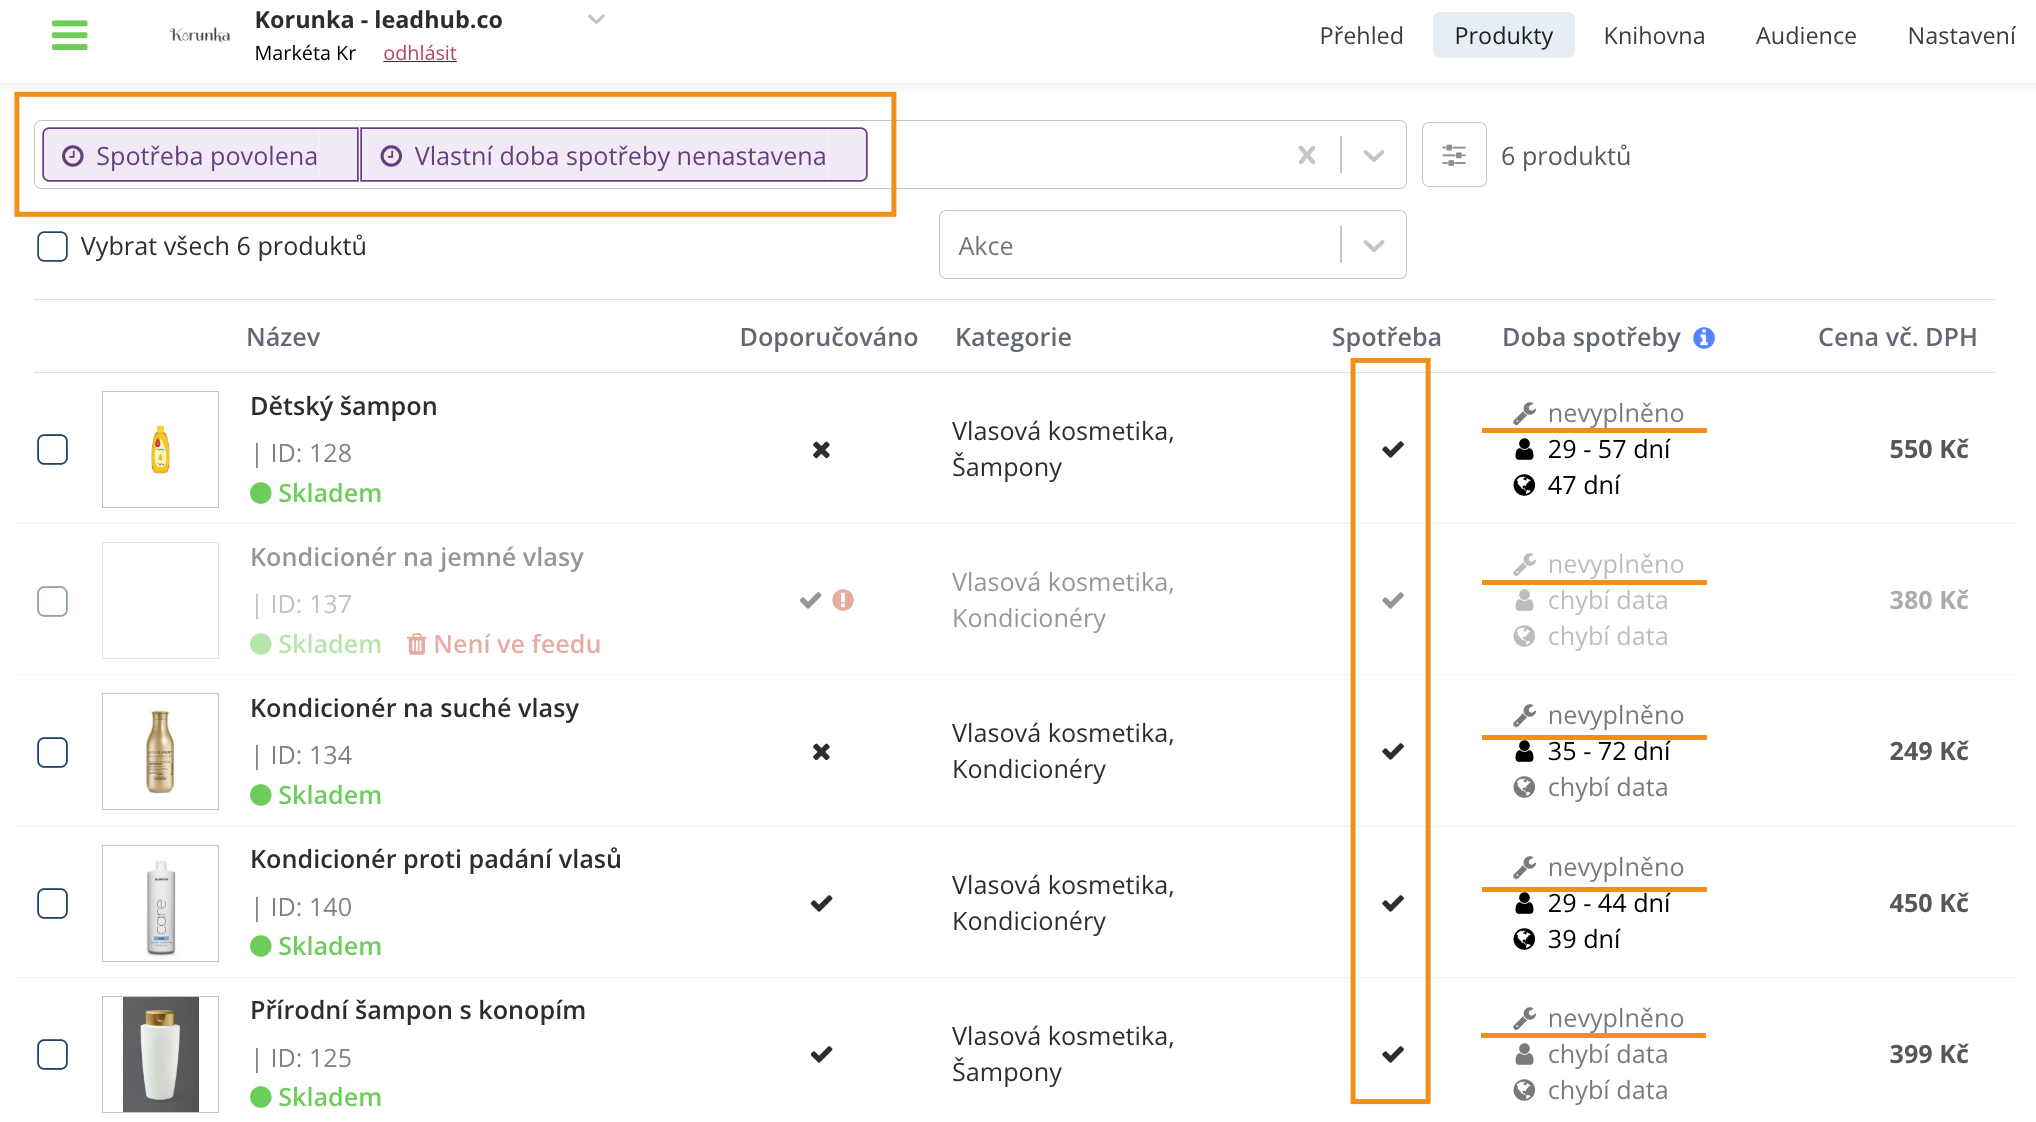The image size is (2036, 1122).
Task: Click wrench icon for Dětský šampon doba spotřeby
Action: click(x=1524, y=413)
